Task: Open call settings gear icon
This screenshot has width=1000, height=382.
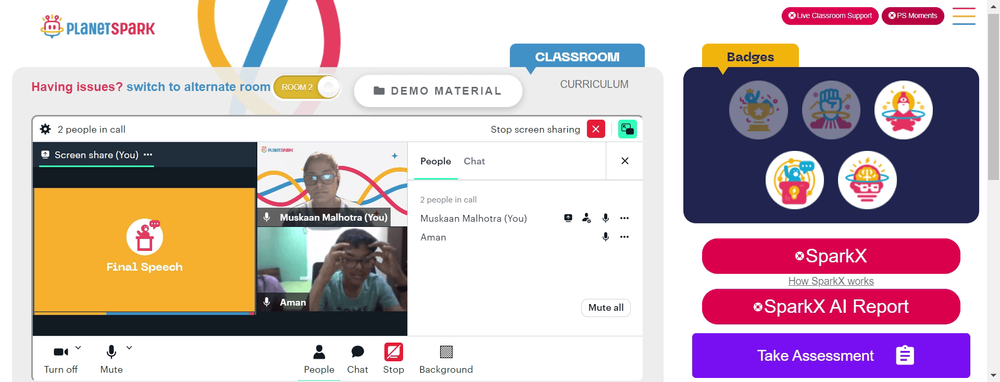Action: tap(45, 129)
